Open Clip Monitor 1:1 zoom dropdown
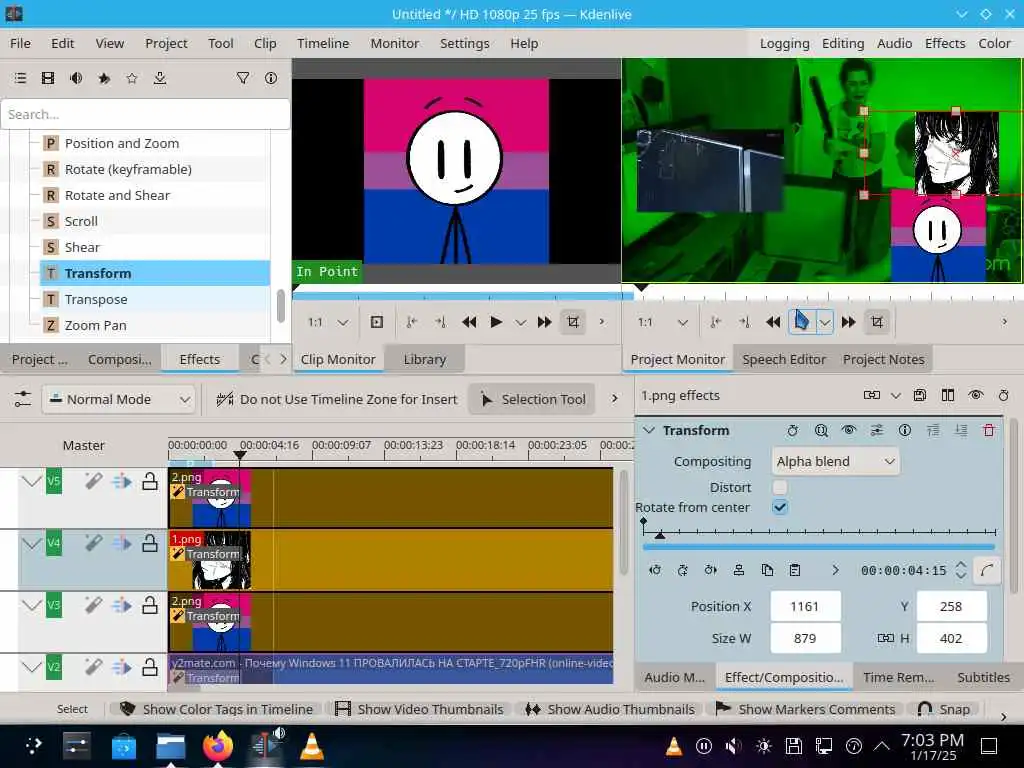Viewport: 1024px width, 768px height. click(x=343, y=322)
